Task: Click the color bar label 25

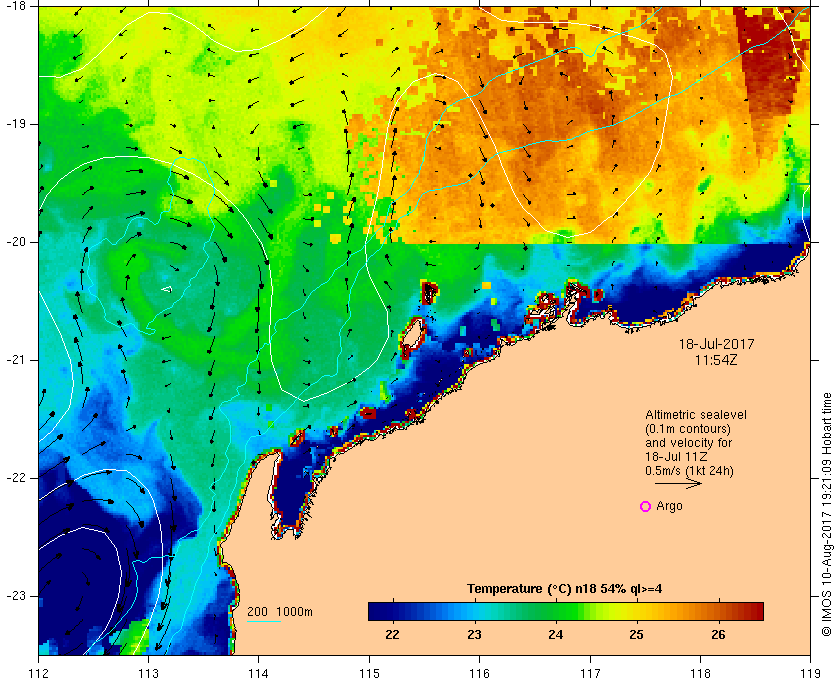Action: 636,635
